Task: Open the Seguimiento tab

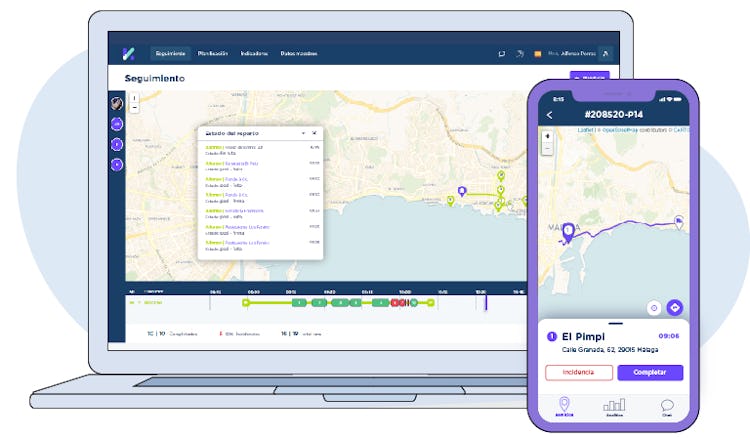Action: point(170,54)
